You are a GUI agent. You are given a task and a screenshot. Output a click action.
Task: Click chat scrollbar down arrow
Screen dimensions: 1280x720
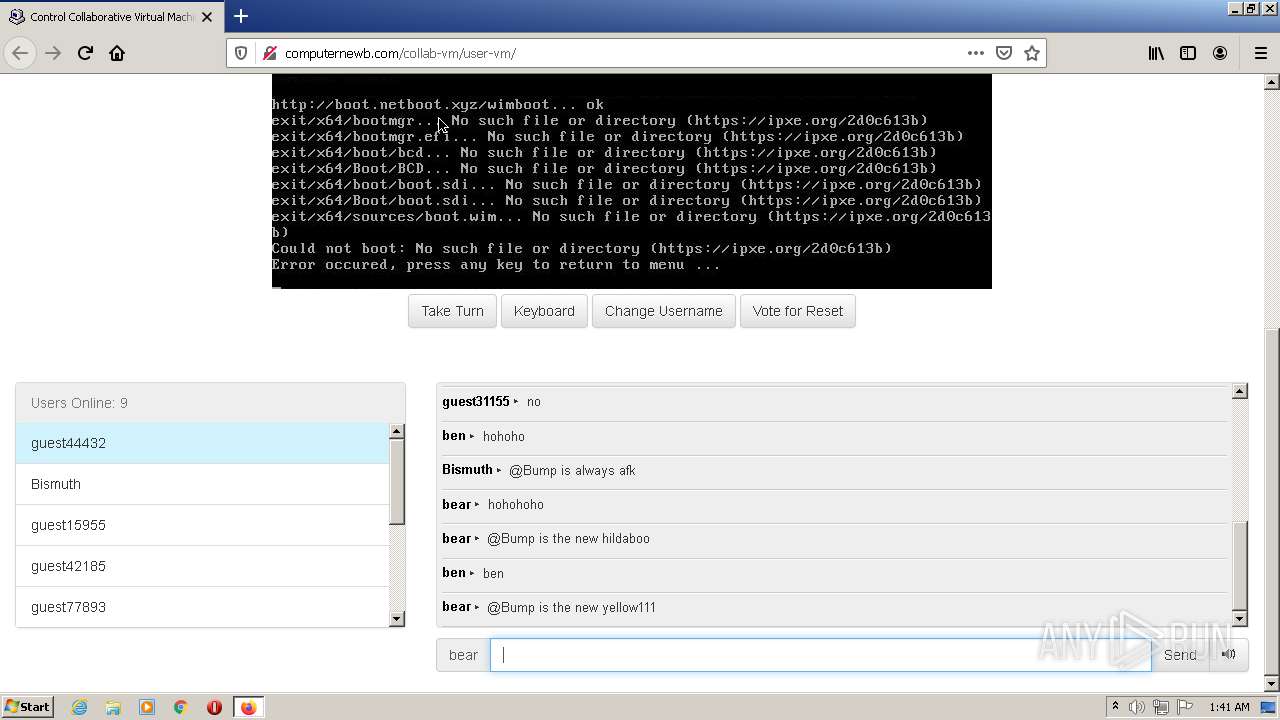click(1240, 619)
